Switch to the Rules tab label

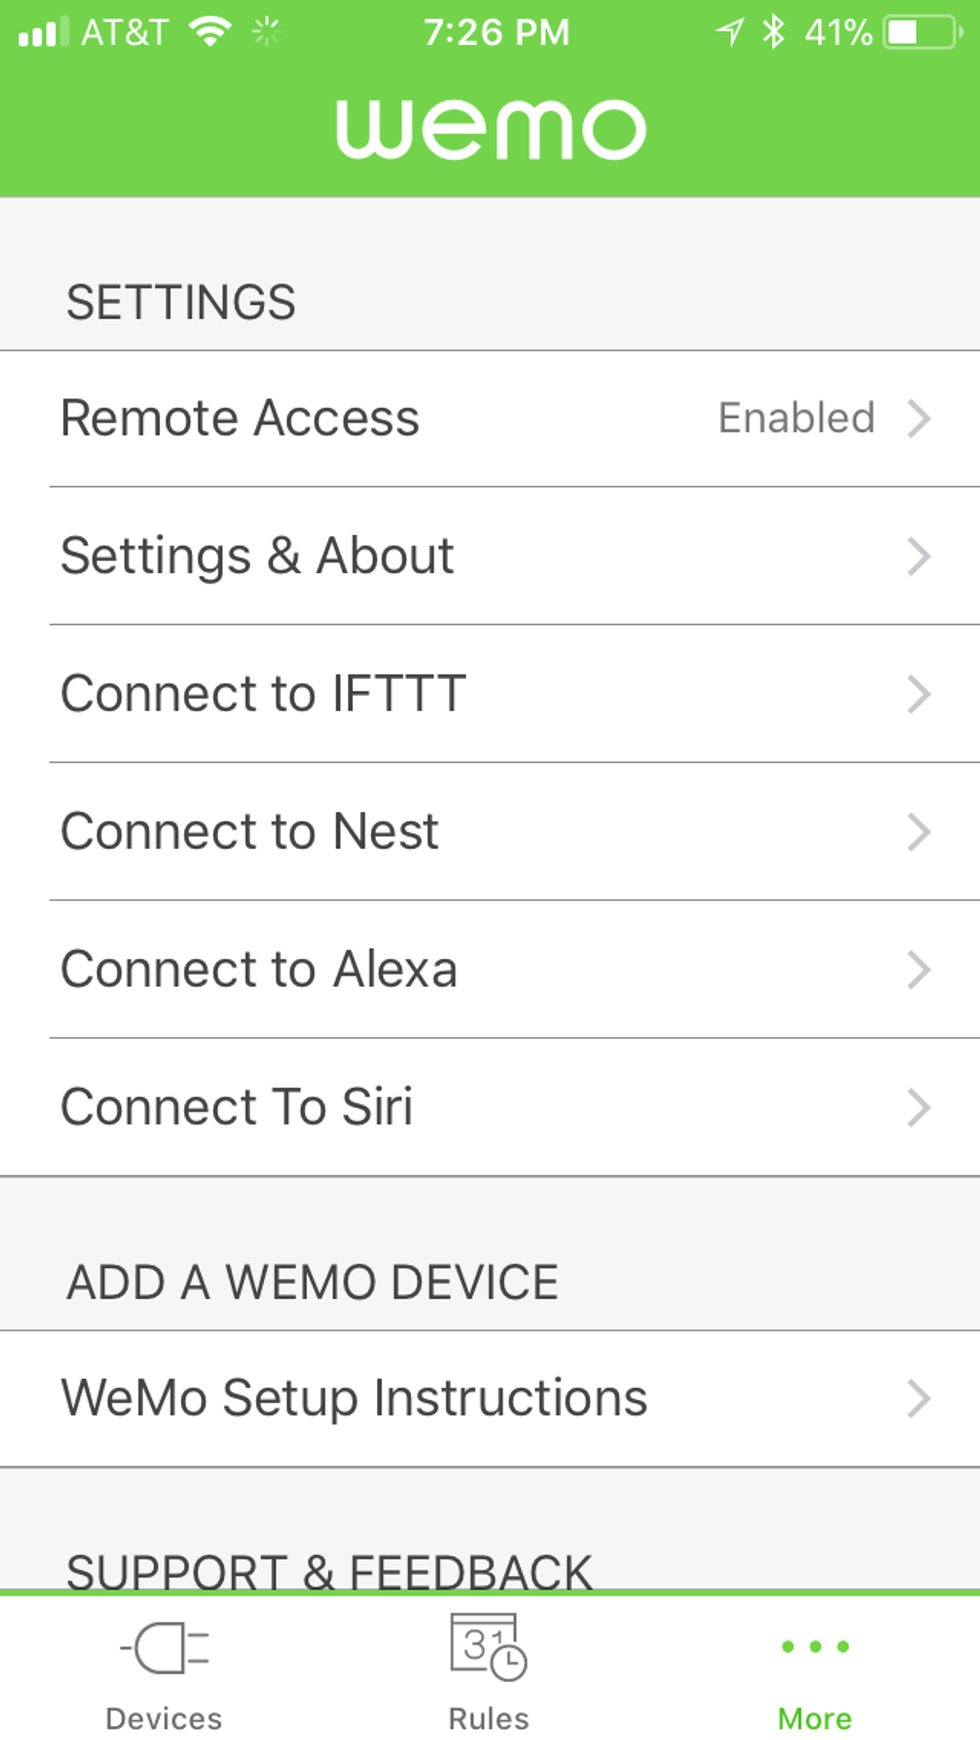[488, 1718]
